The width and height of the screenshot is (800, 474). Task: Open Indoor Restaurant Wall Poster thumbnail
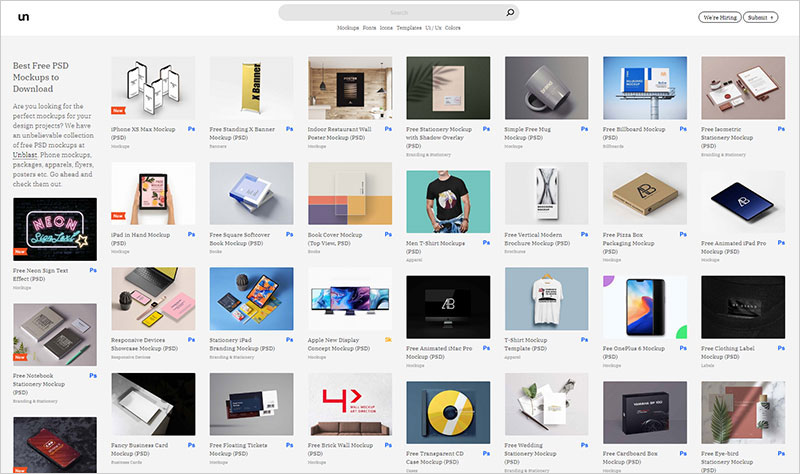pyautogui.click(x=350, y=88)
